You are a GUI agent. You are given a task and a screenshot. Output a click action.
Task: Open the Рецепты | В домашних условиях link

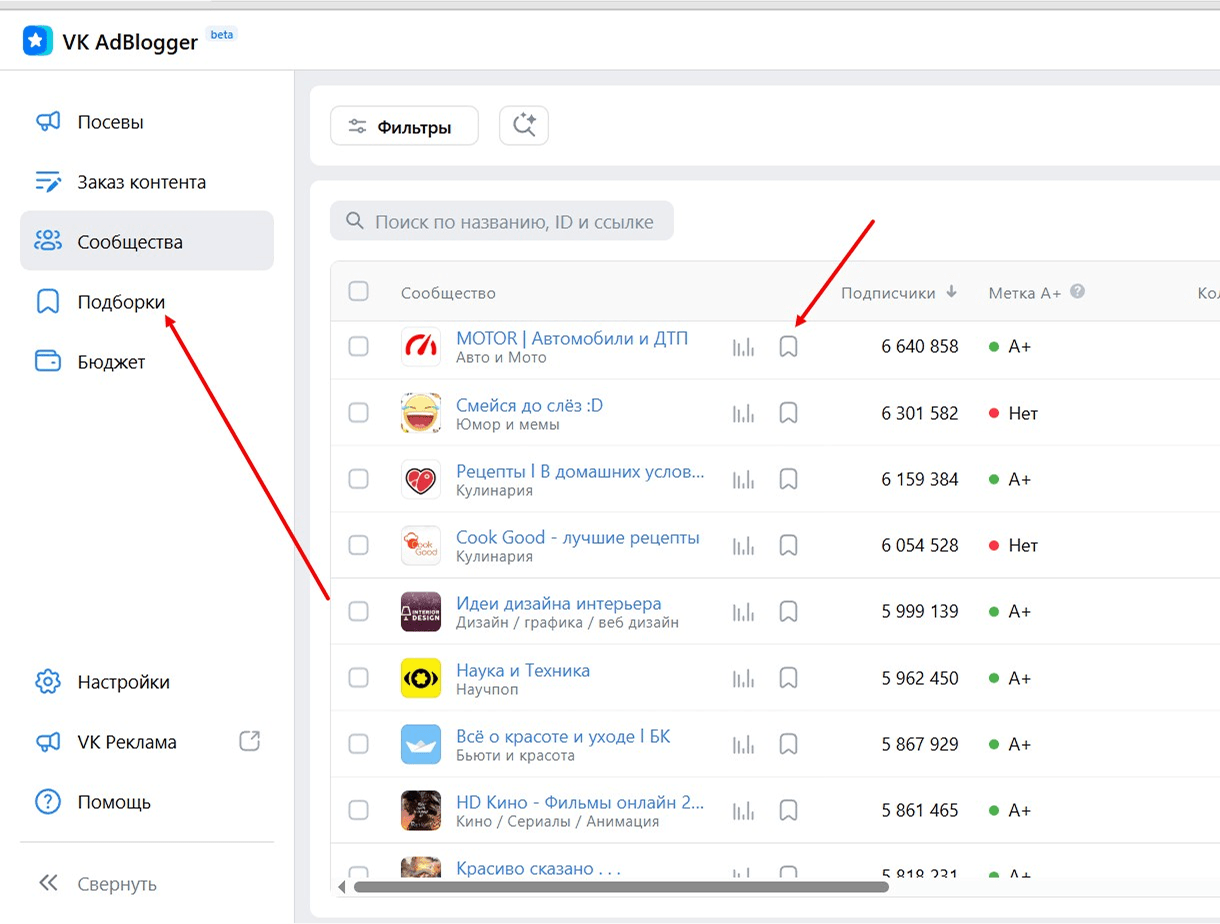point(580,471)
